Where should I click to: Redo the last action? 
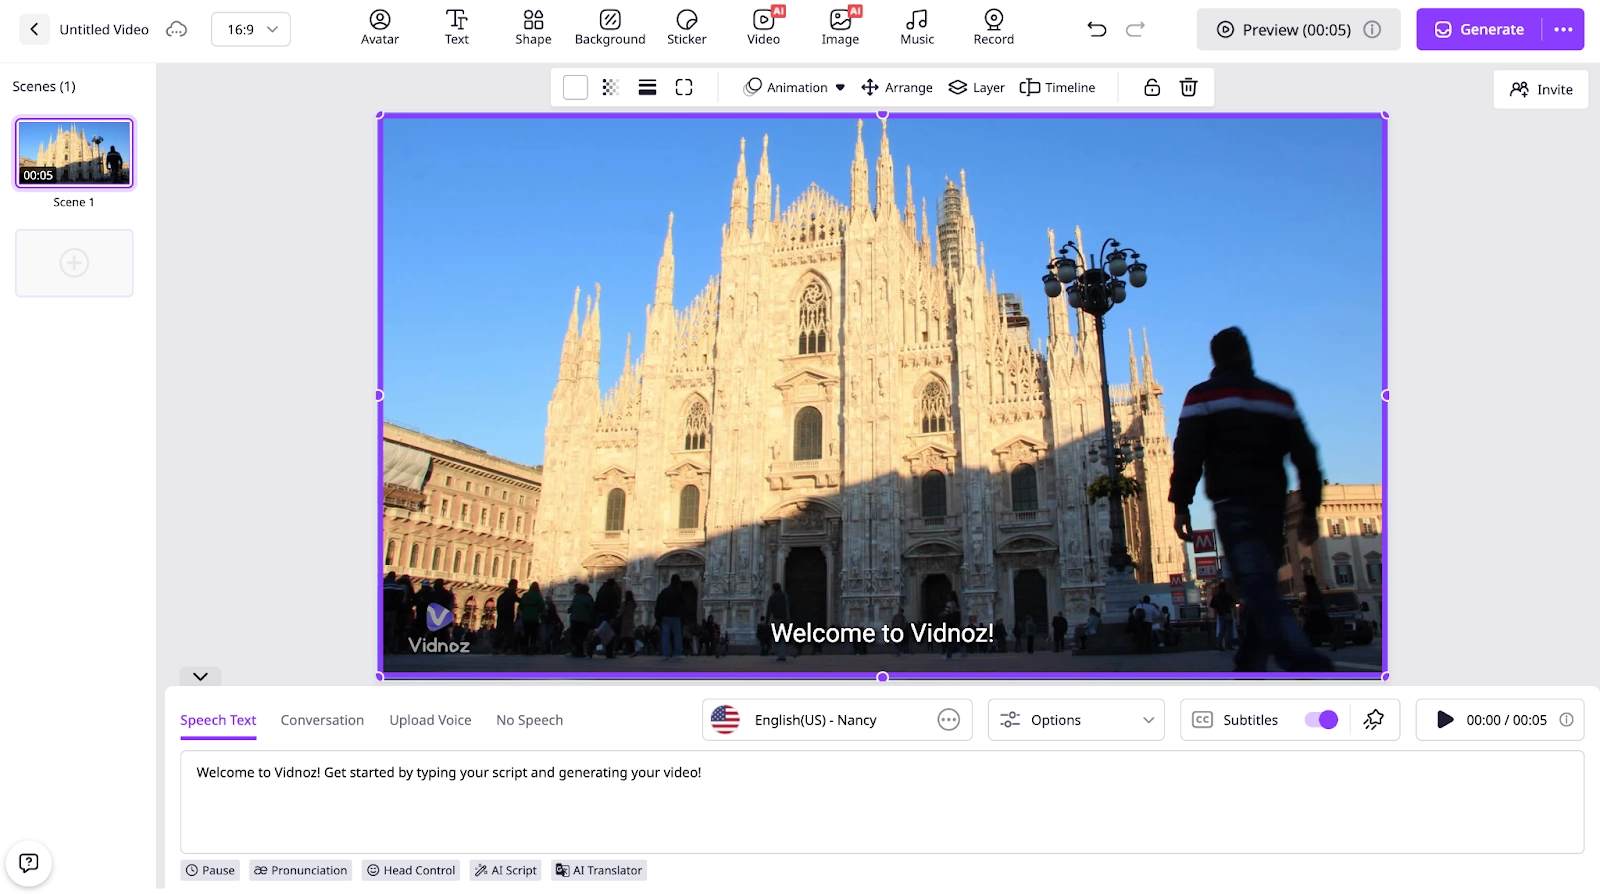pyautogui.click(x=1135, y=29)
